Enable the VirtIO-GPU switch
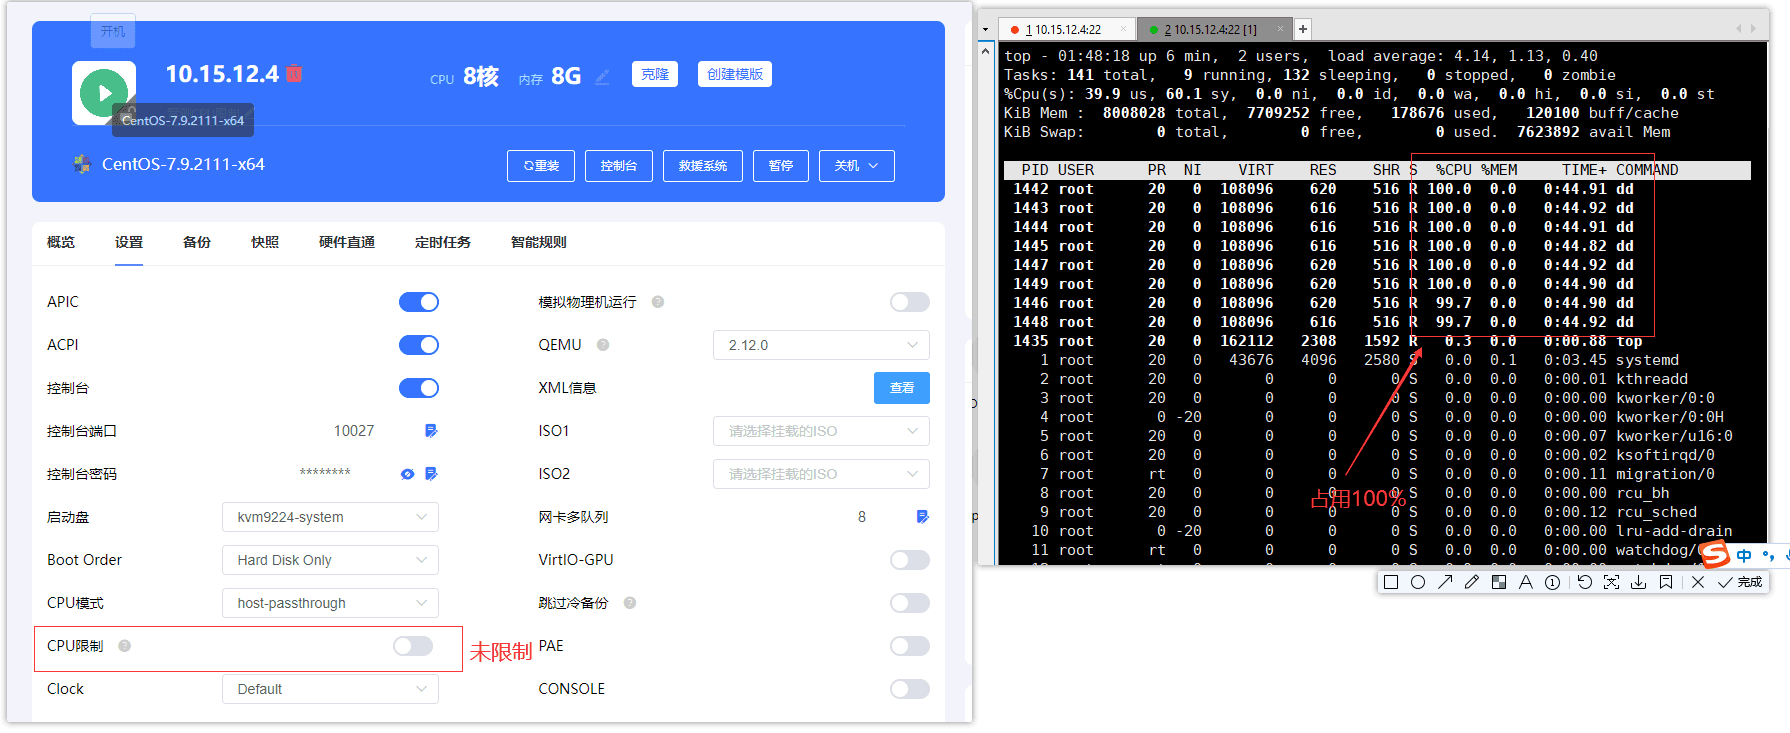Screen dimensions: 1790x733 [x=910, y=560]
